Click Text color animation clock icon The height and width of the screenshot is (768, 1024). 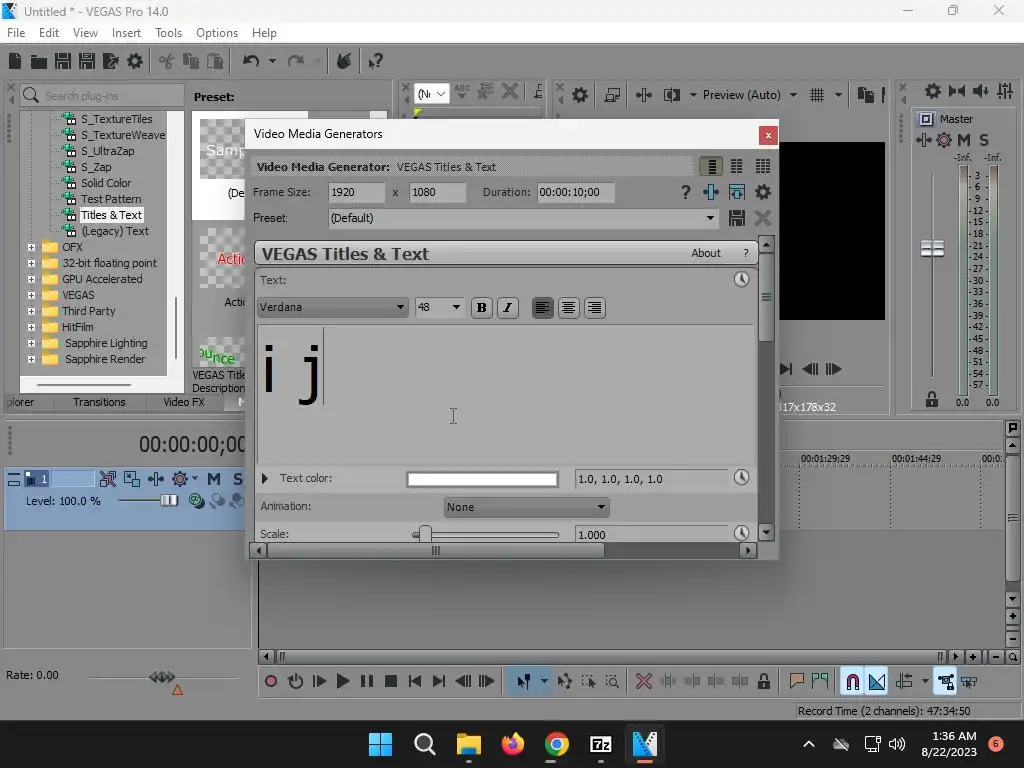(x=741, y=477)
